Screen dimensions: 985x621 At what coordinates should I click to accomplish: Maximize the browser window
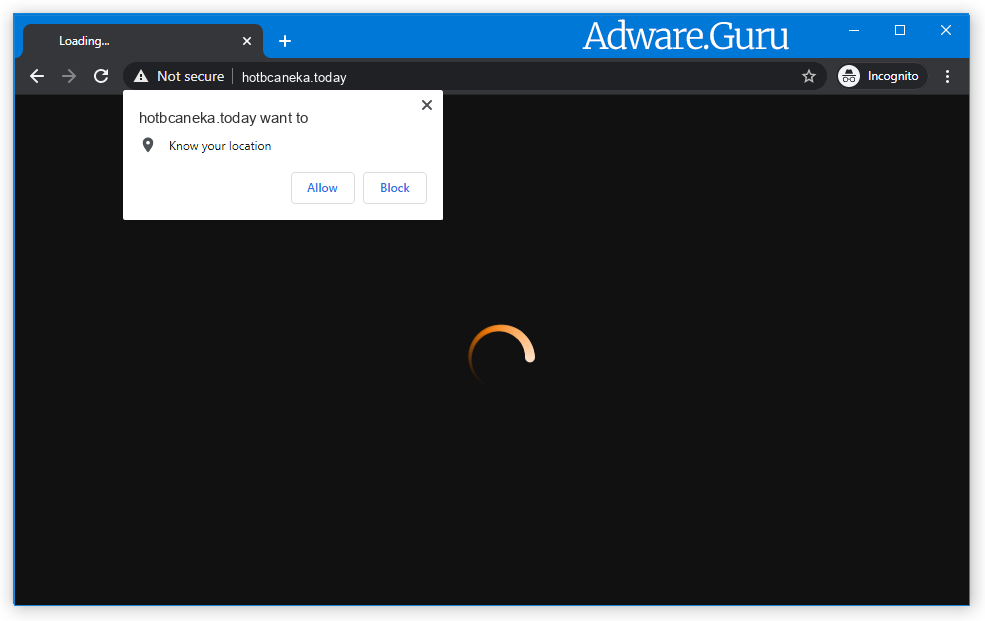[x=900, y=30]
